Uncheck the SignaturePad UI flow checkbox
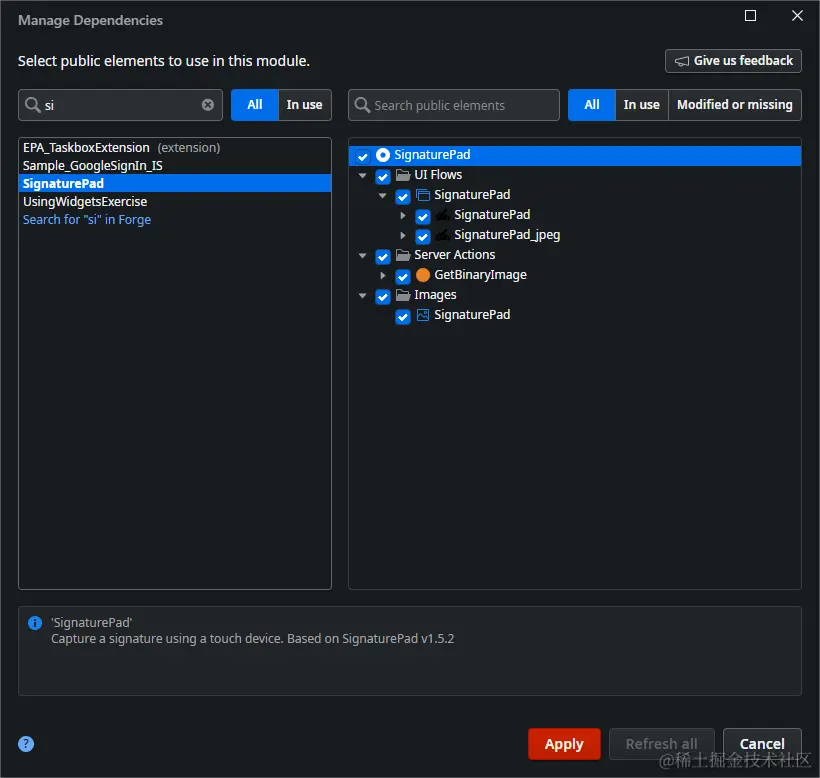The height and width of the screenshot is (778, 820). [x=403, y=196]
